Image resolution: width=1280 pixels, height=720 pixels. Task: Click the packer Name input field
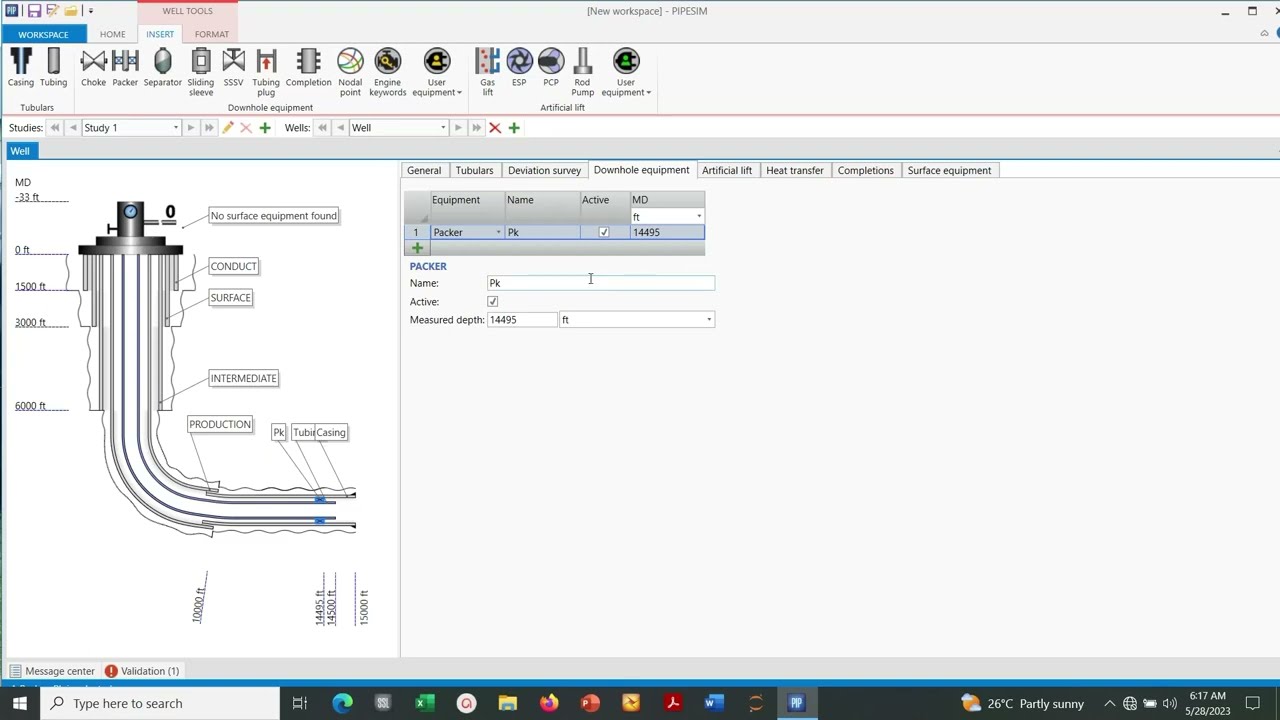point(601,283)
